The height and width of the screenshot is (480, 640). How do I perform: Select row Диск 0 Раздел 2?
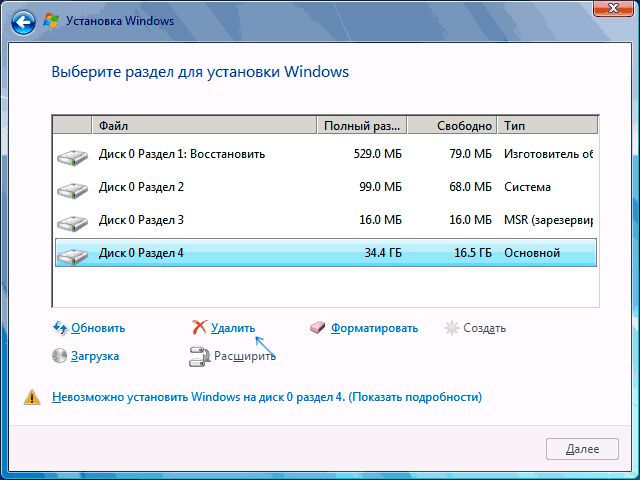tap(326, 187)
